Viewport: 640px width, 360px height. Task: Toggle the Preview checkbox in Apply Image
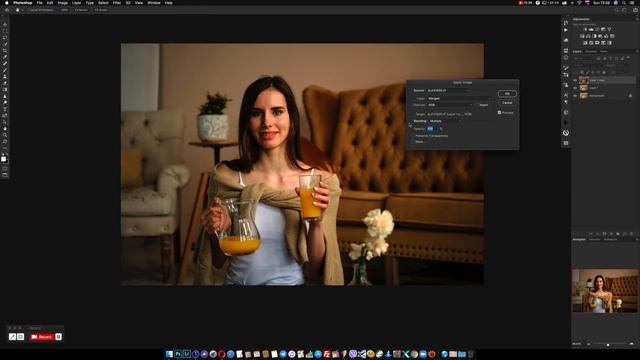point(499,112)
